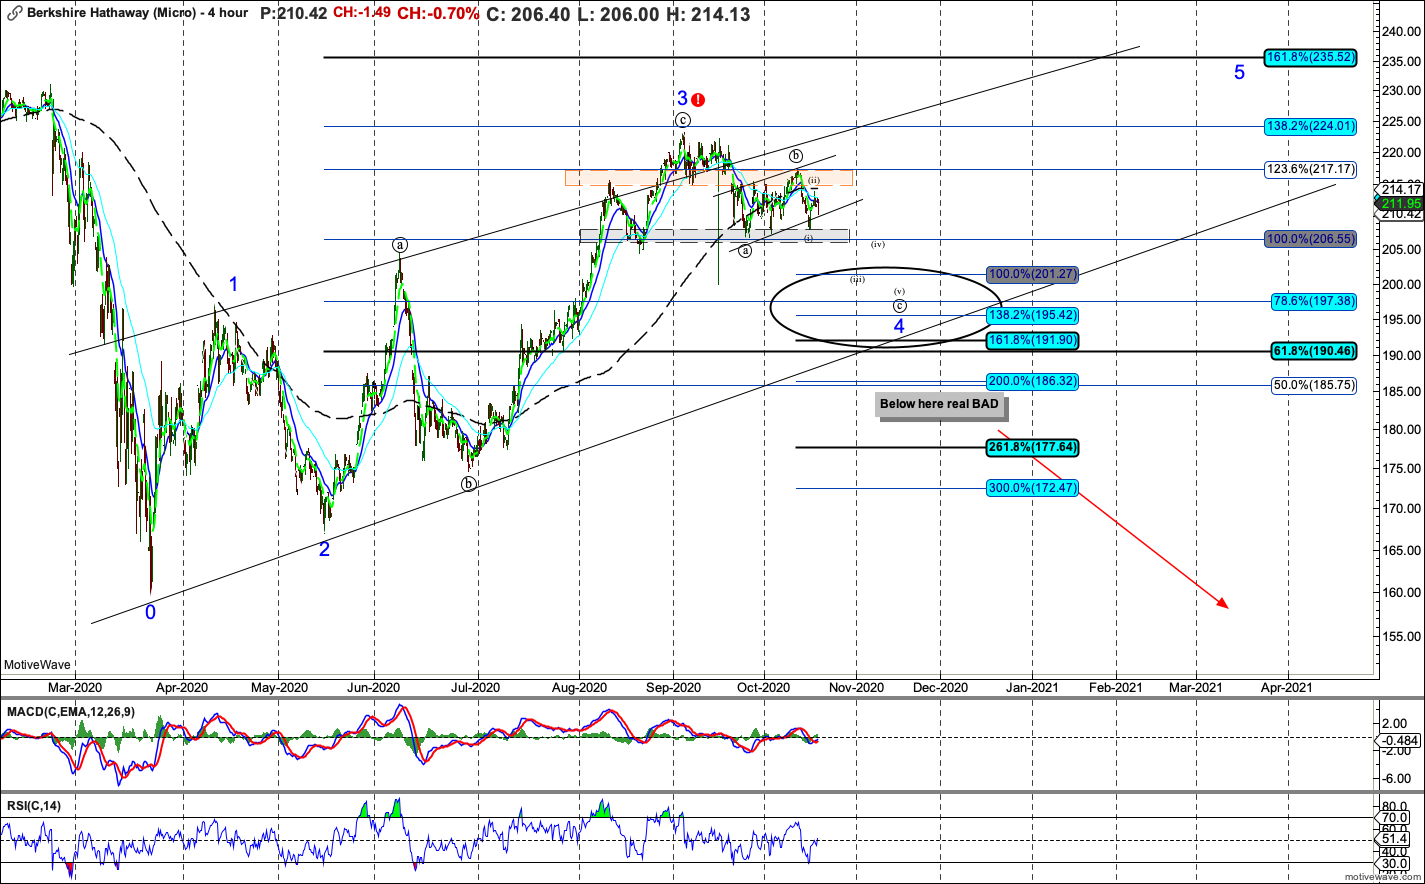1425x884 pixels.
Task: Click the Jun-2020 date axis label
Action: point(374,688)
